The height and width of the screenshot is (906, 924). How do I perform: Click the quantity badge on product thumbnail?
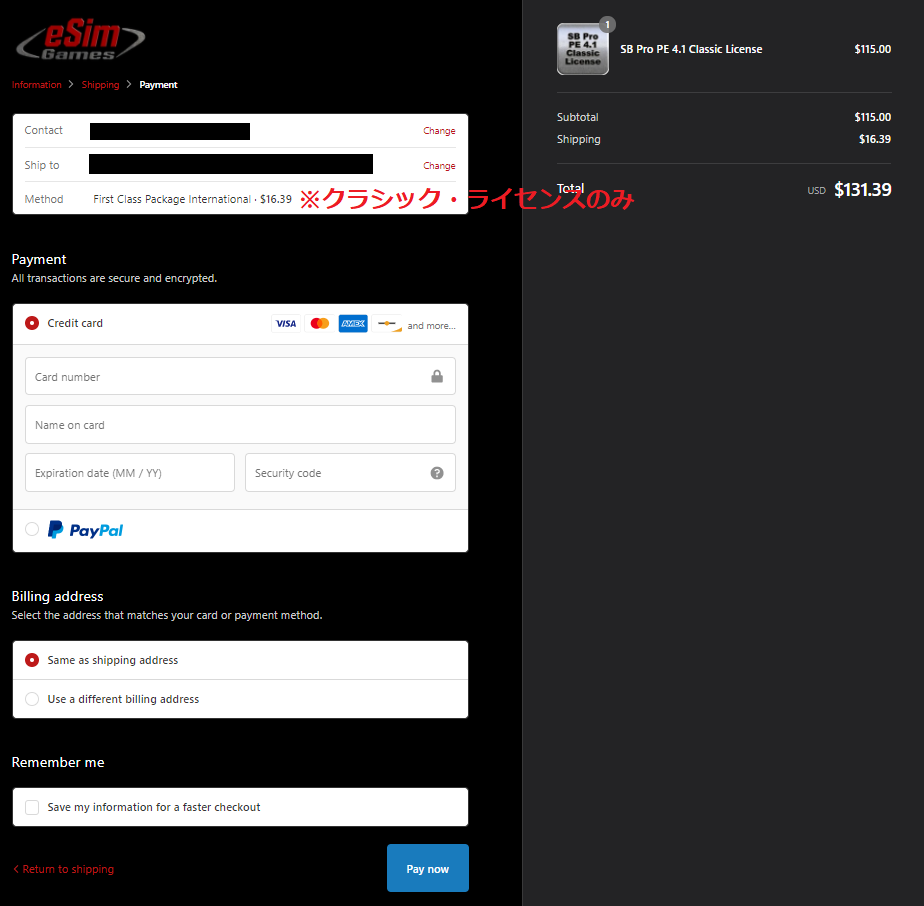pyautogui.click(x=608, y=25)
